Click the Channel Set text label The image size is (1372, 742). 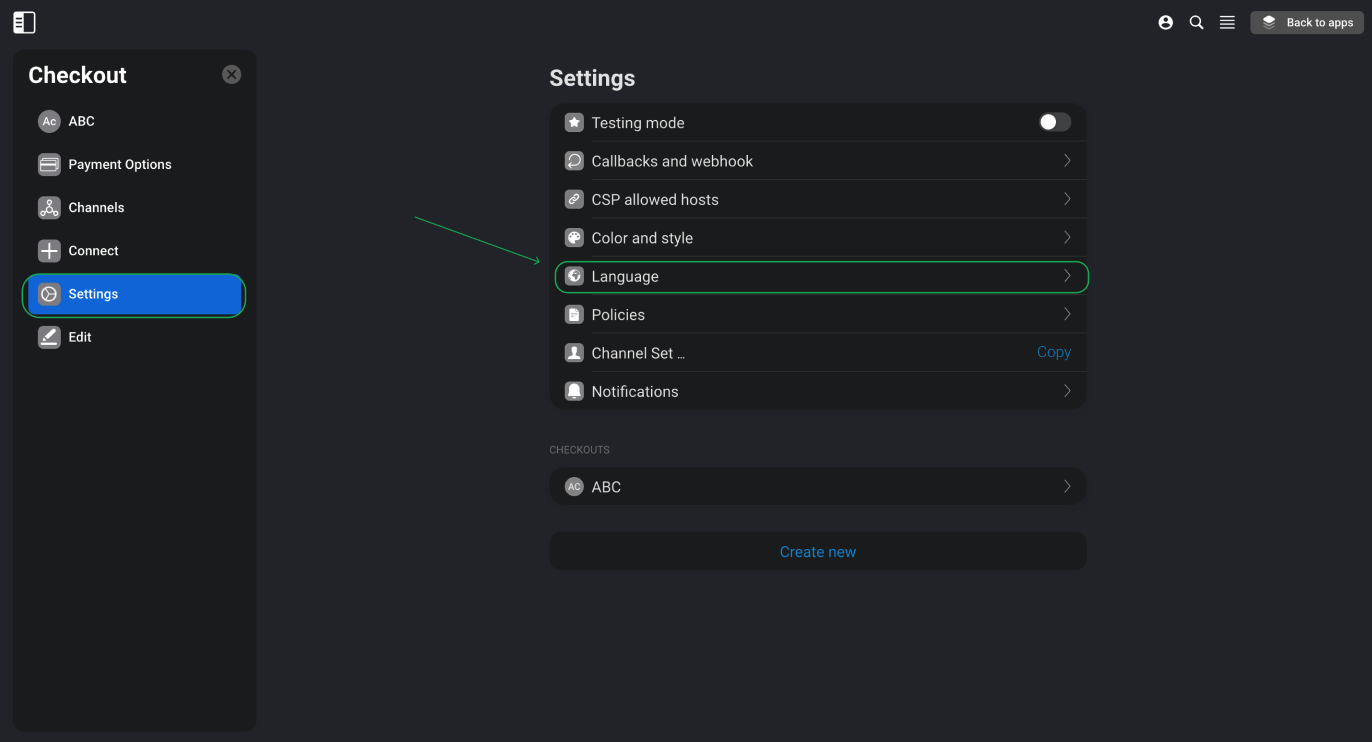[x=638, y=353]
